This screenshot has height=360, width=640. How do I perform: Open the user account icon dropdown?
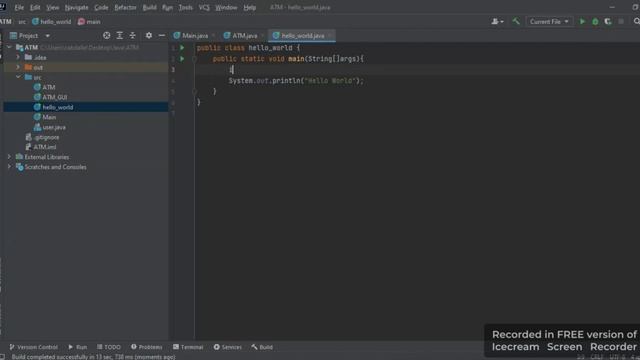(x=497, y=22)
